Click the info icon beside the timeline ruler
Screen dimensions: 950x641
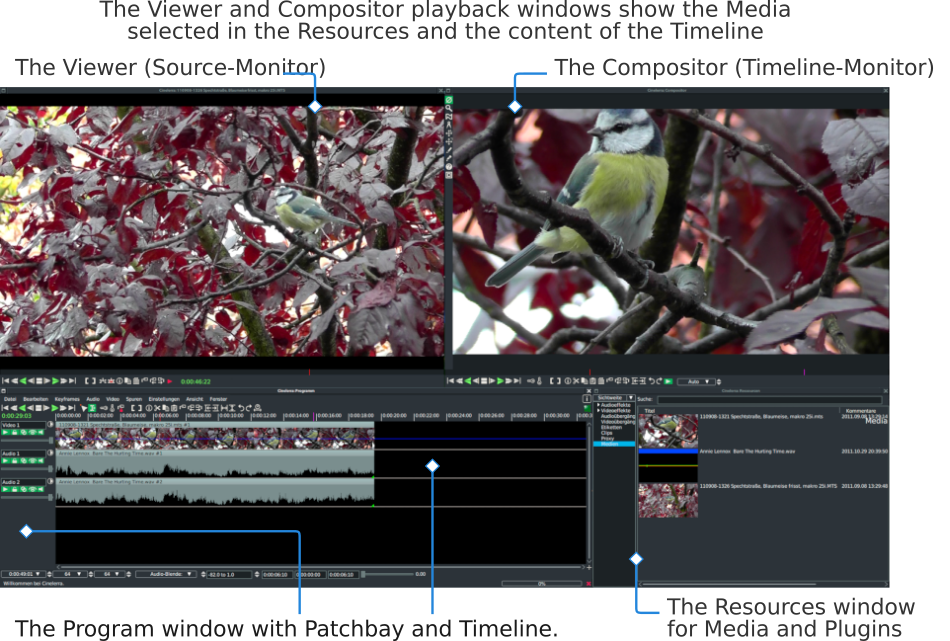586,399
